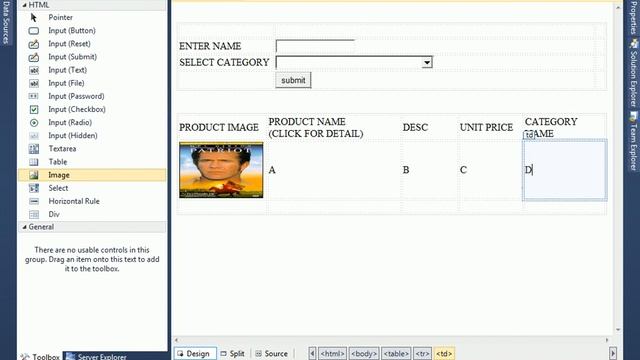640x360 pixels.
Task: Pick the Input (File) toolbox icon
Action: [x=34, y=83]
